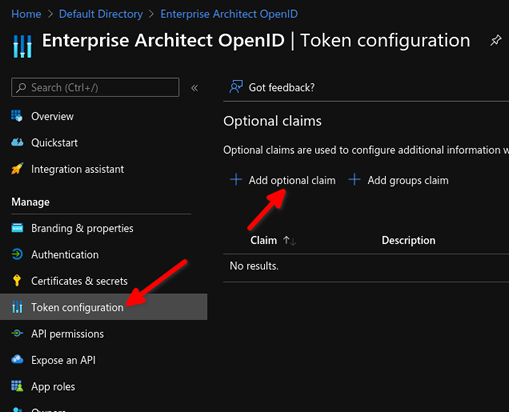Image resolution: width=509 pixels, height=412 pixels.
Task: Click the Branding & properties icon
Action: tap(17, 228)
